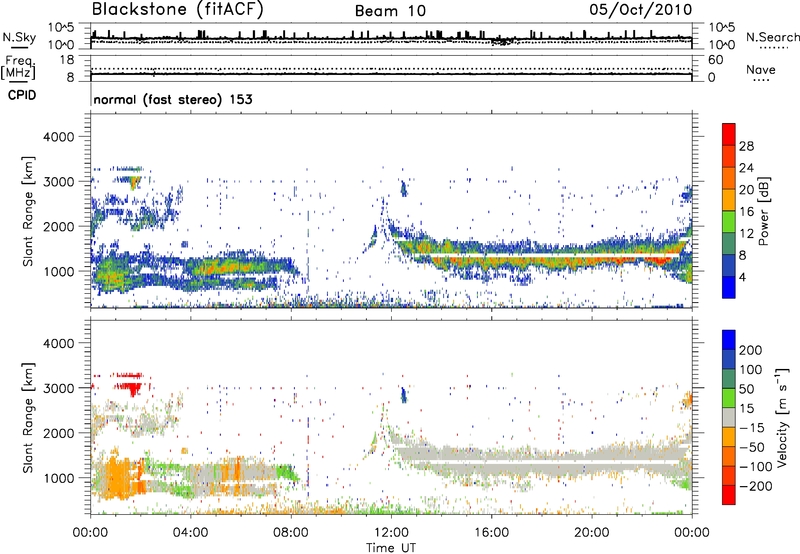This screenshot has width=800, height=554.
Task: Click the 'Freq. [MHz]' label
Action: tap(18, 68)
